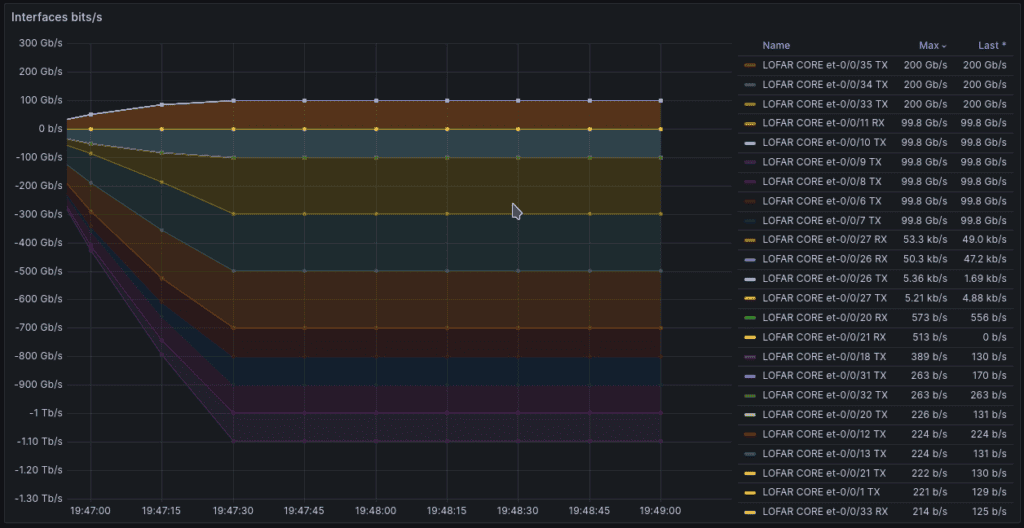Click the et-0/0/8 TX legend color swatch
The image size is (1024, 528).
(x=750, y=182)
